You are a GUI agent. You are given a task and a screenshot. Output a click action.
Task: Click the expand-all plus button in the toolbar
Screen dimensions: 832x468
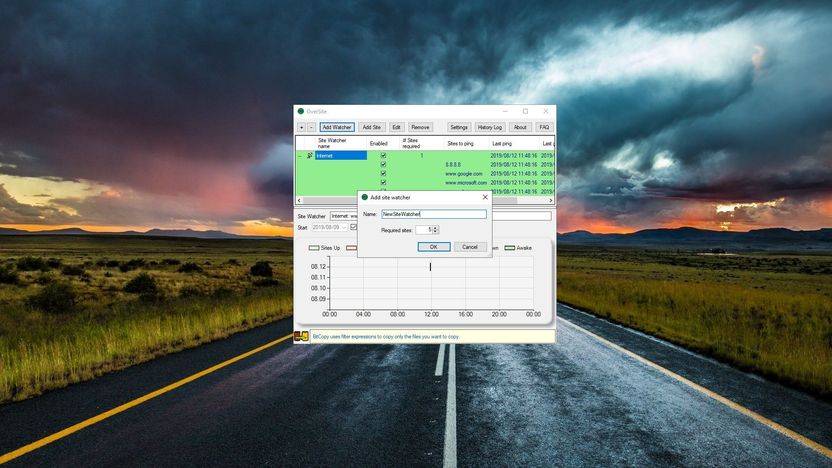(x=301, y=127)
